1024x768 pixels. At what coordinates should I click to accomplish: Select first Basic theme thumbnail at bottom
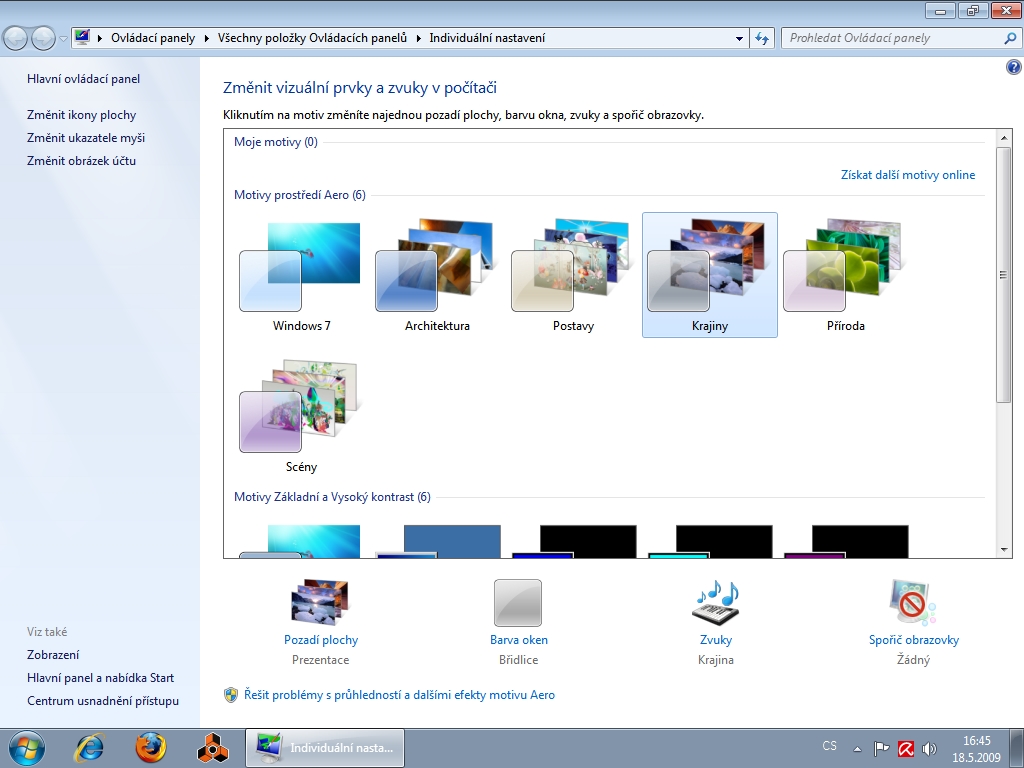pyautogui.click(x=301, y=541)
